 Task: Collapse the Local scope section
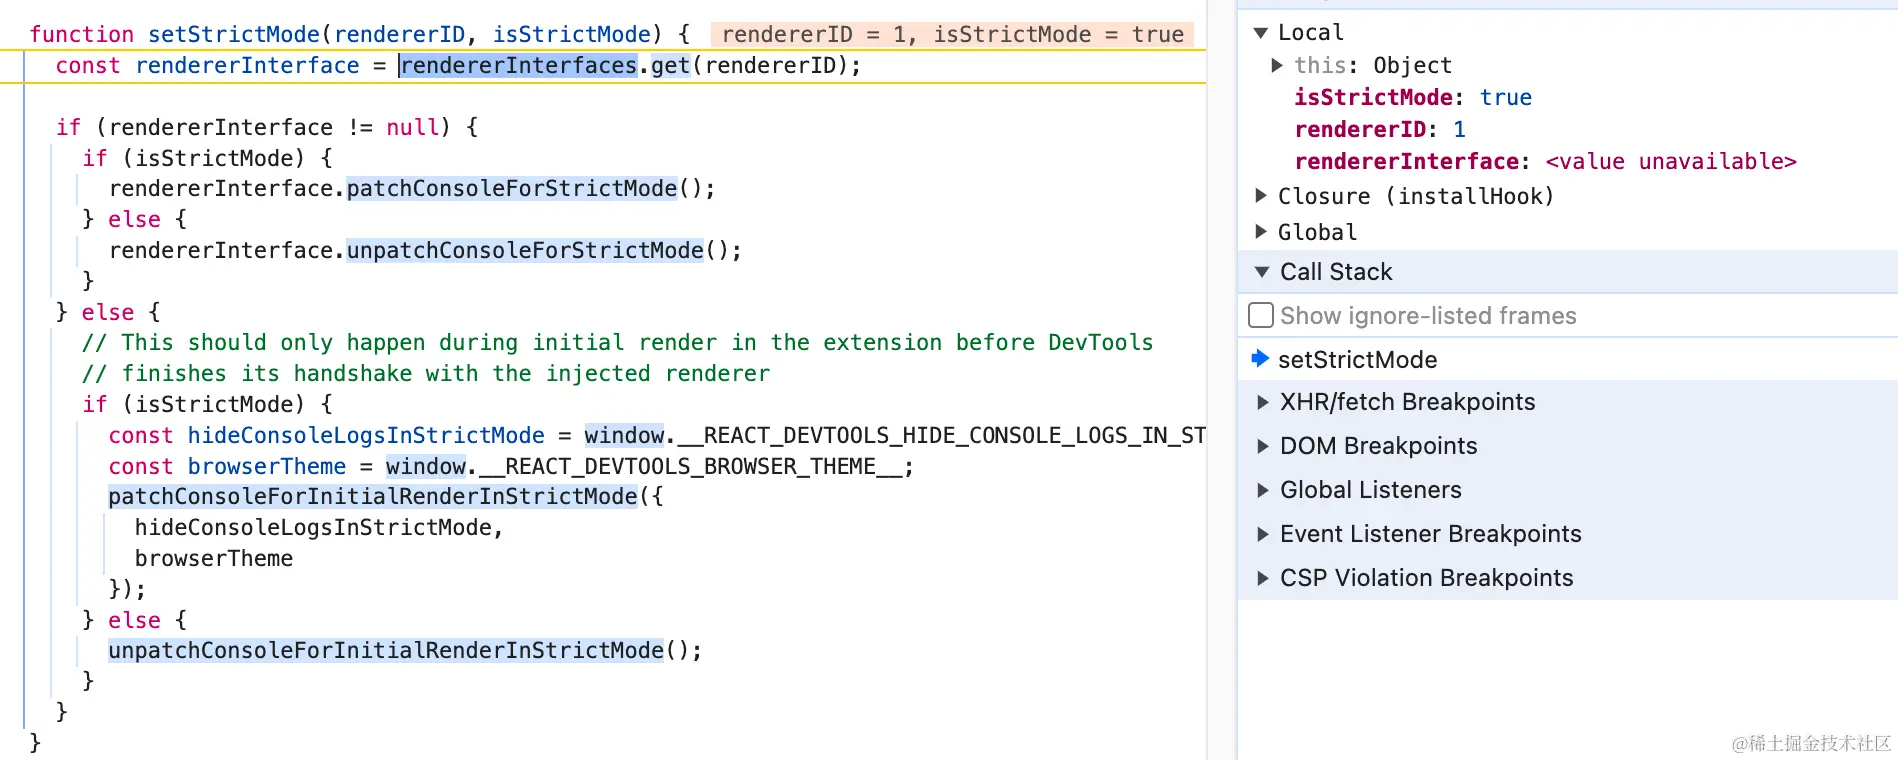[1261, 33]
